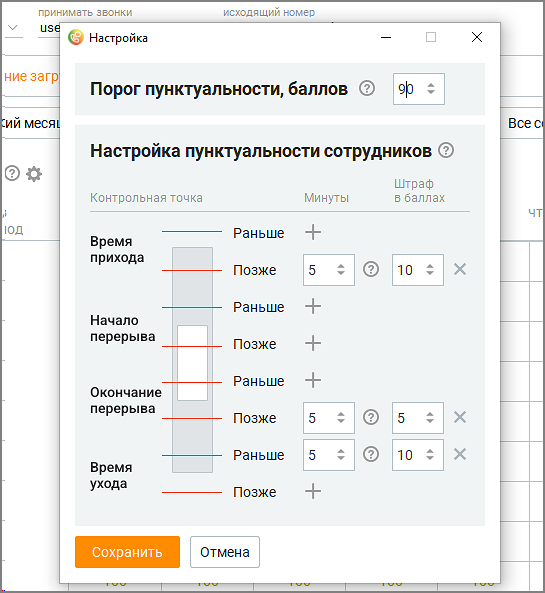Click the Контрольная точка column header
Screen dimensions: 545x593
pyautogui.click(x=146, y=198)
